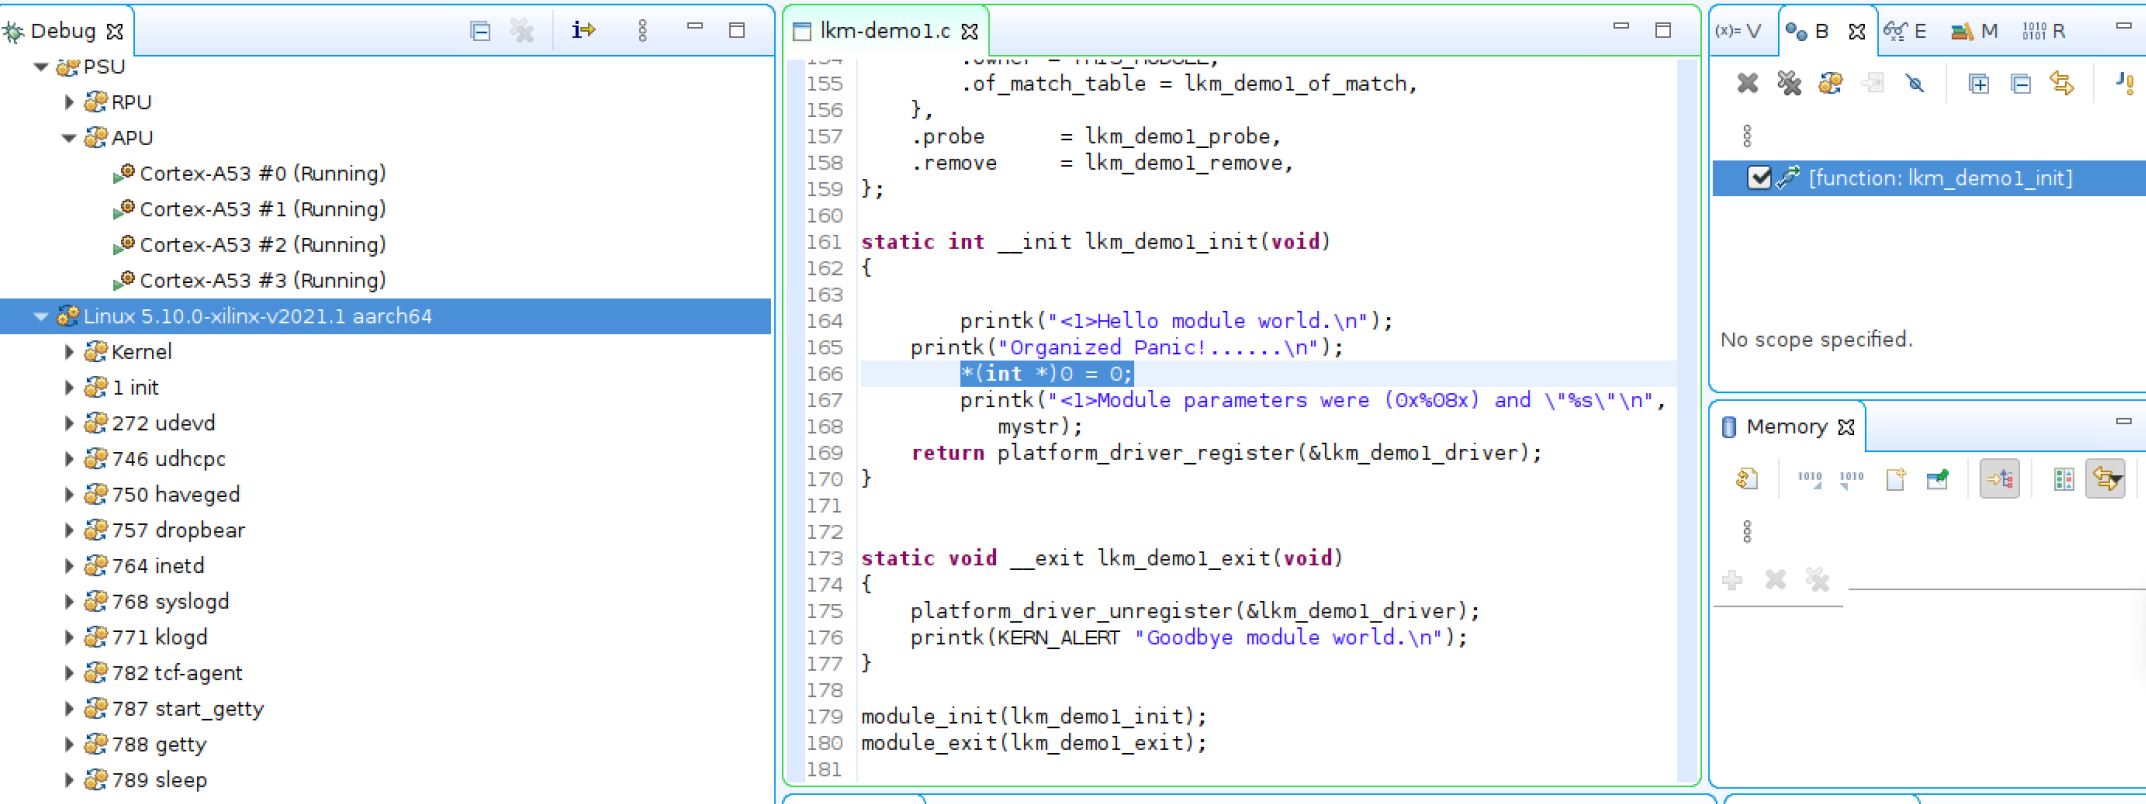Uncheck the lkm_demo1_init function breakpoint checkbox
The height and width of the screenshot is (804, 2146).
(x=1759, y=178)
